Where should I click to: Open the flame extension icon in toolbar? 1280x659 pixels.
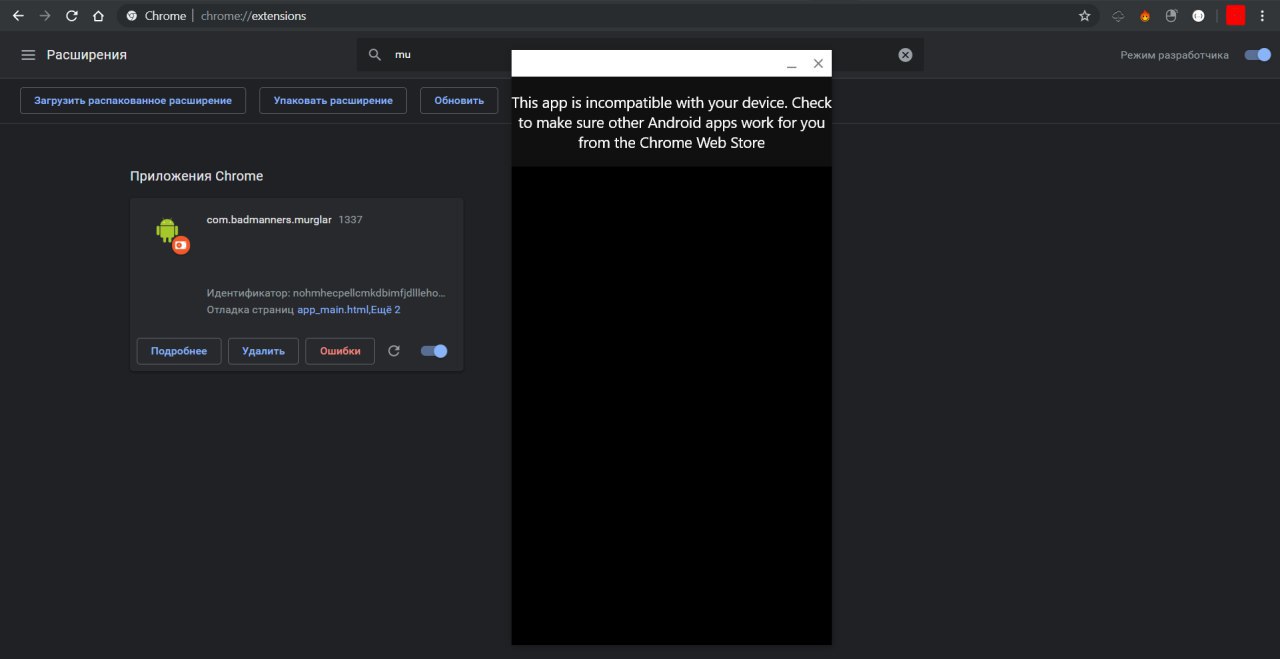(1145, 16)
